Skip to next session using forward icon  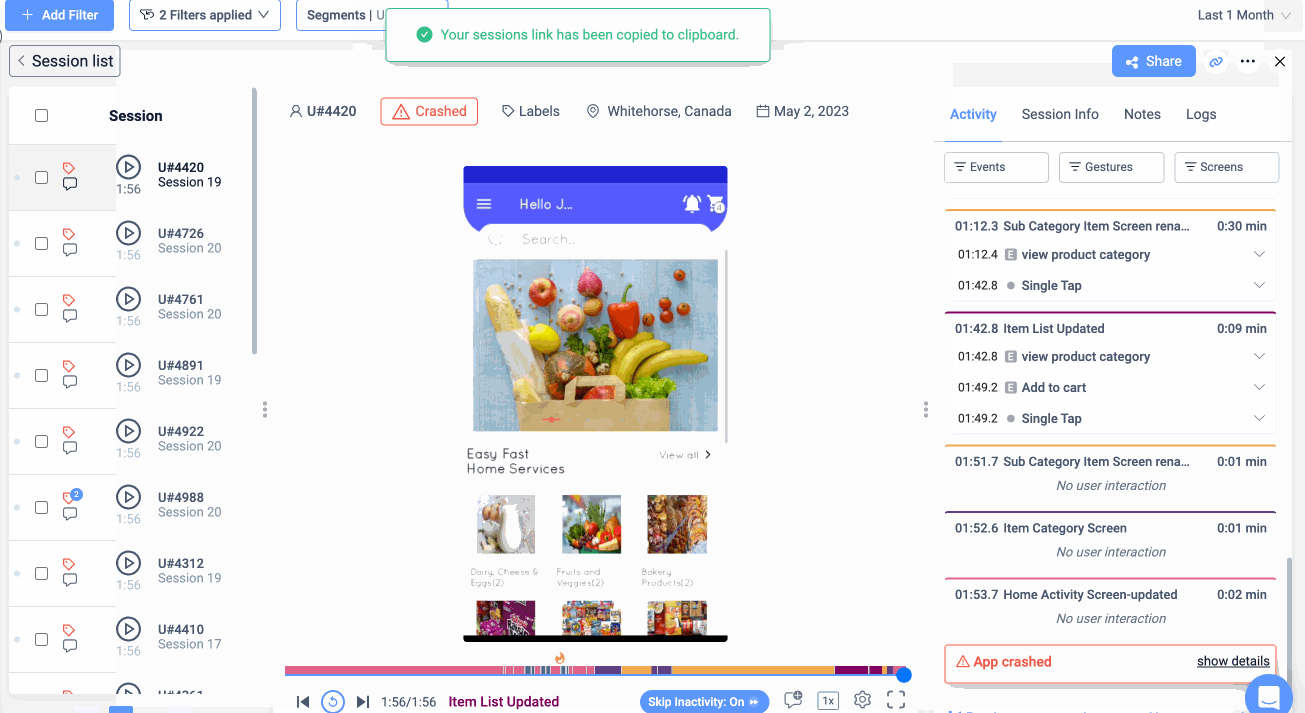[x=363, y=701]
